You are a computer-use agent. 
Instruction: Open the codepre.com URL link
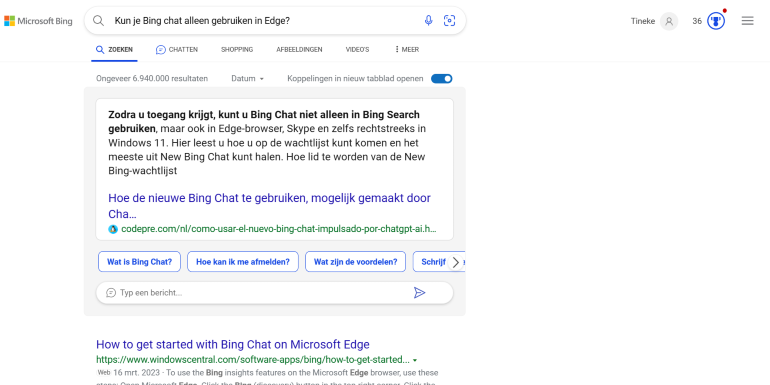click(278, 229)
